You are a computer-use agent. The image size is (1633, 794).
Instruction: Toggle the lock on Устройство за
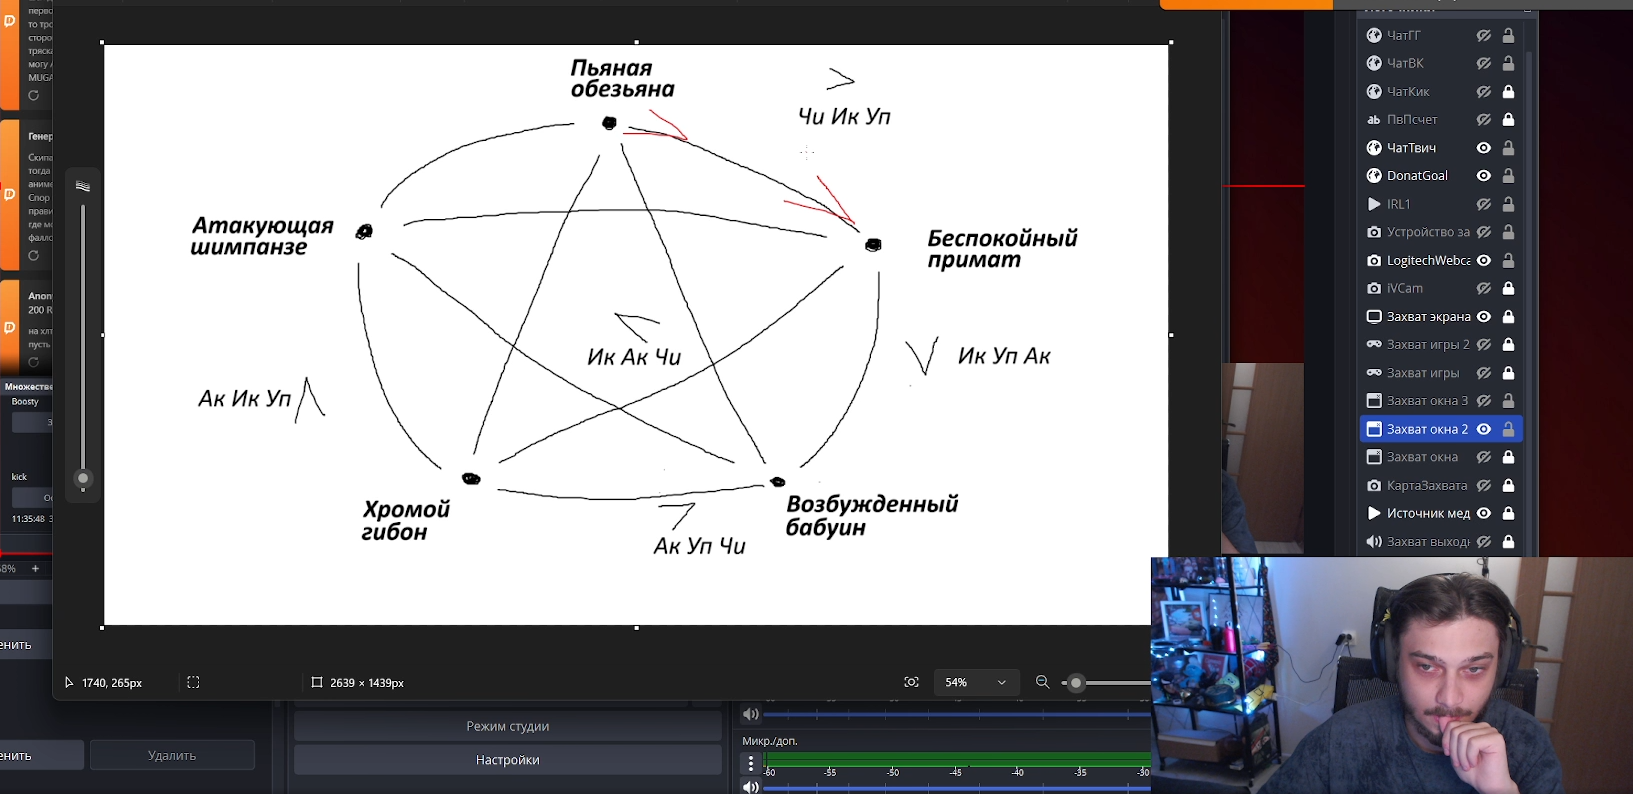pyautogui.click(x=1508, y=232)
